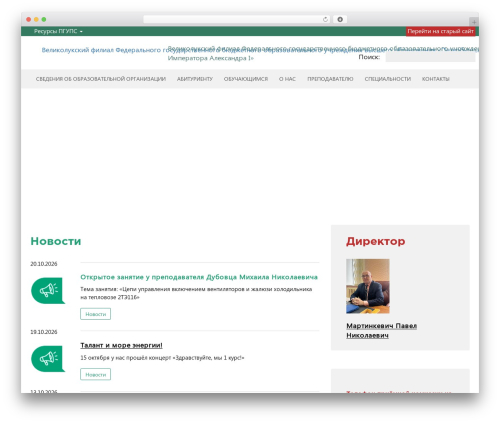500x423 pixels.
Task: Open the Контакты menu item
Action: [x=436, y=79]
